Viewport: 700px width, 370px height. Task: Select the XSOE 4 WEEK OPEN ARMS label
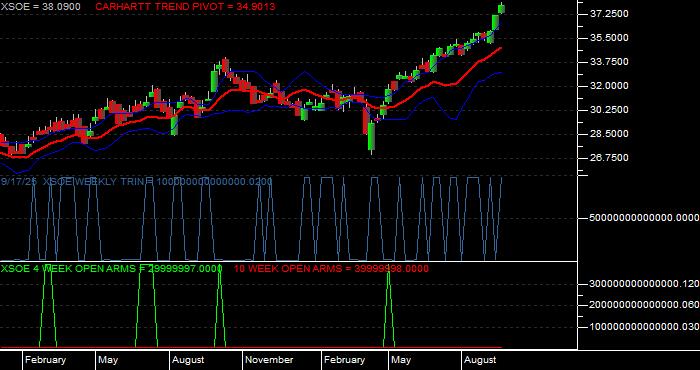click(112, 268)
